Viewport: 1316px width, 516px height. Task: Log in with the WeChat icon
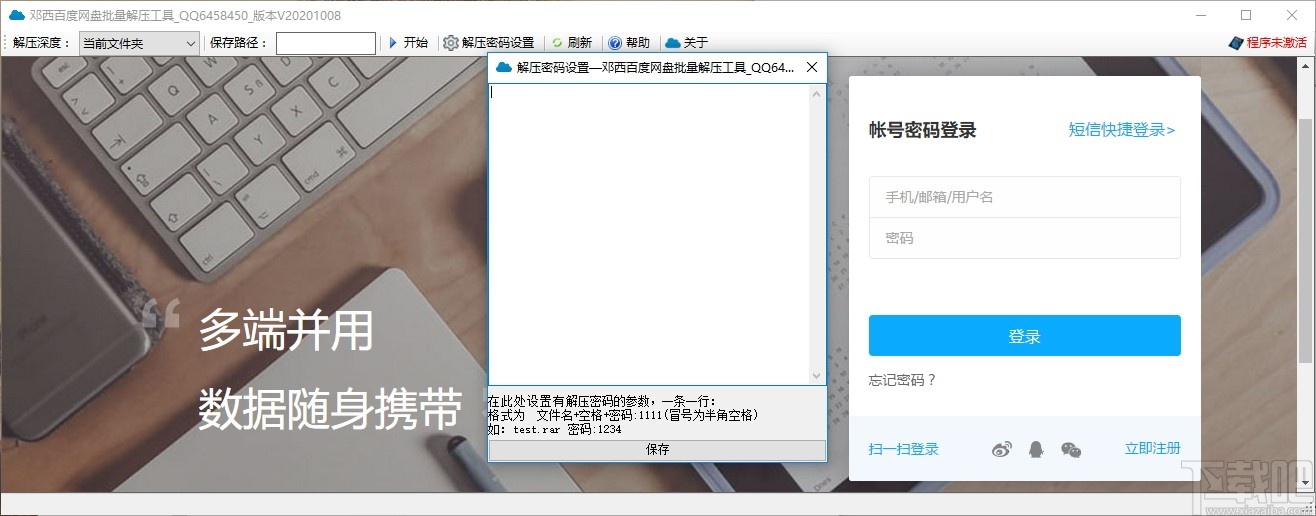[x=1071, y=450]
